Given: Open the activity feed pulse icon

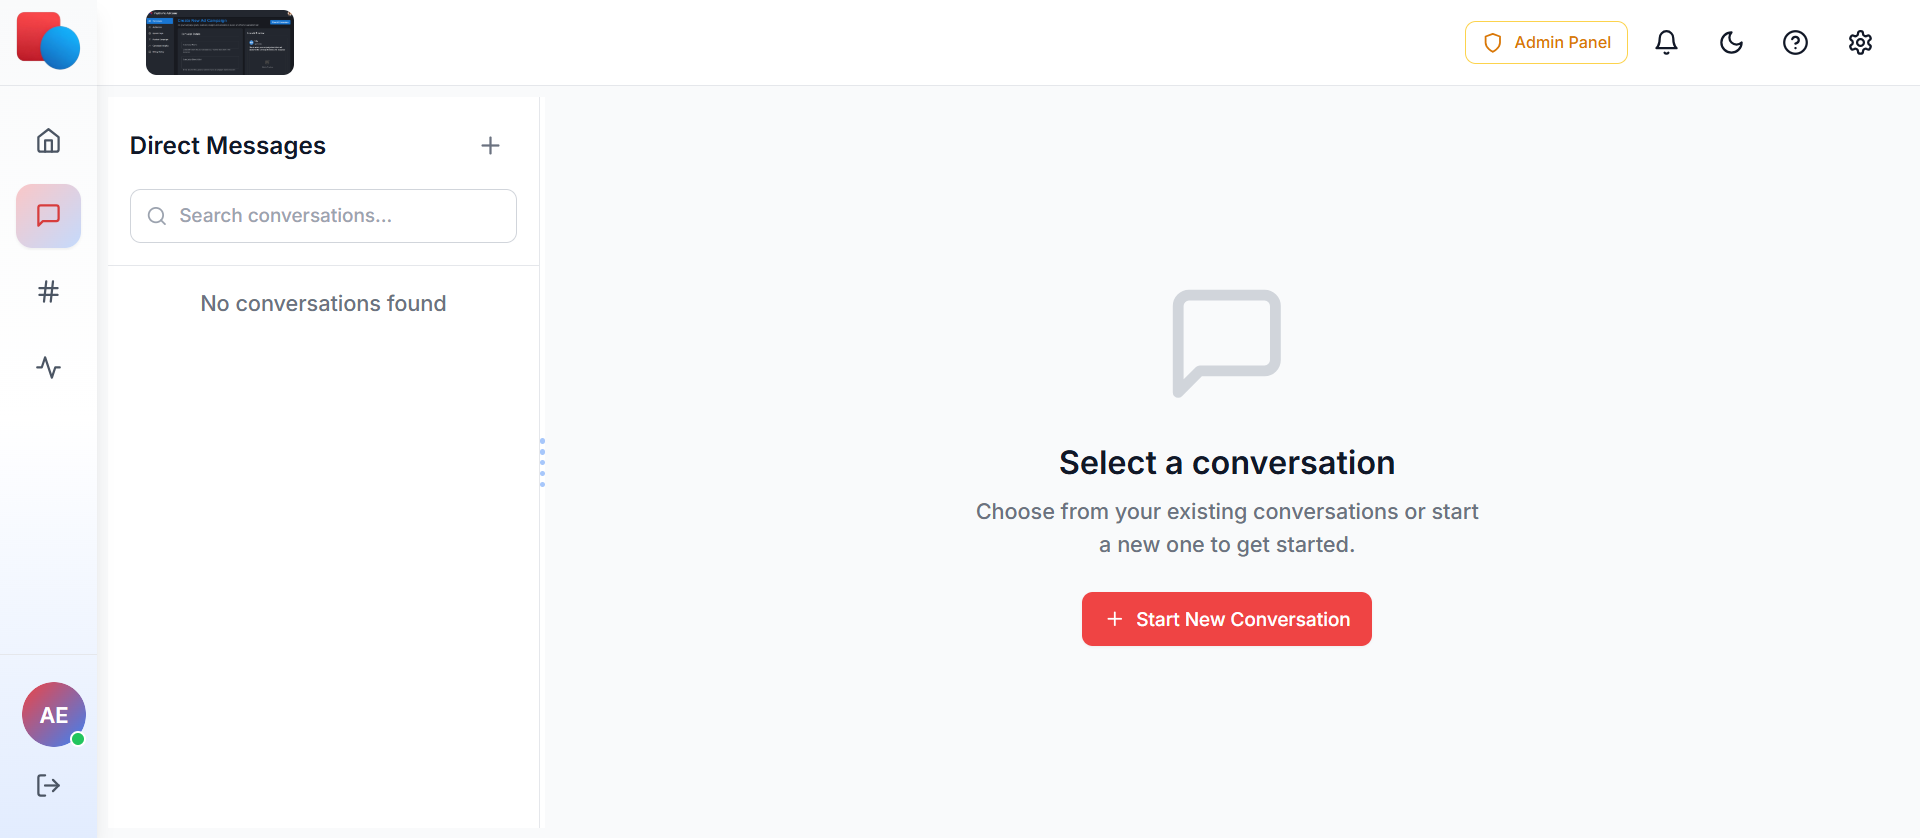Looking at the screenshot, I should tap(48, 367).
